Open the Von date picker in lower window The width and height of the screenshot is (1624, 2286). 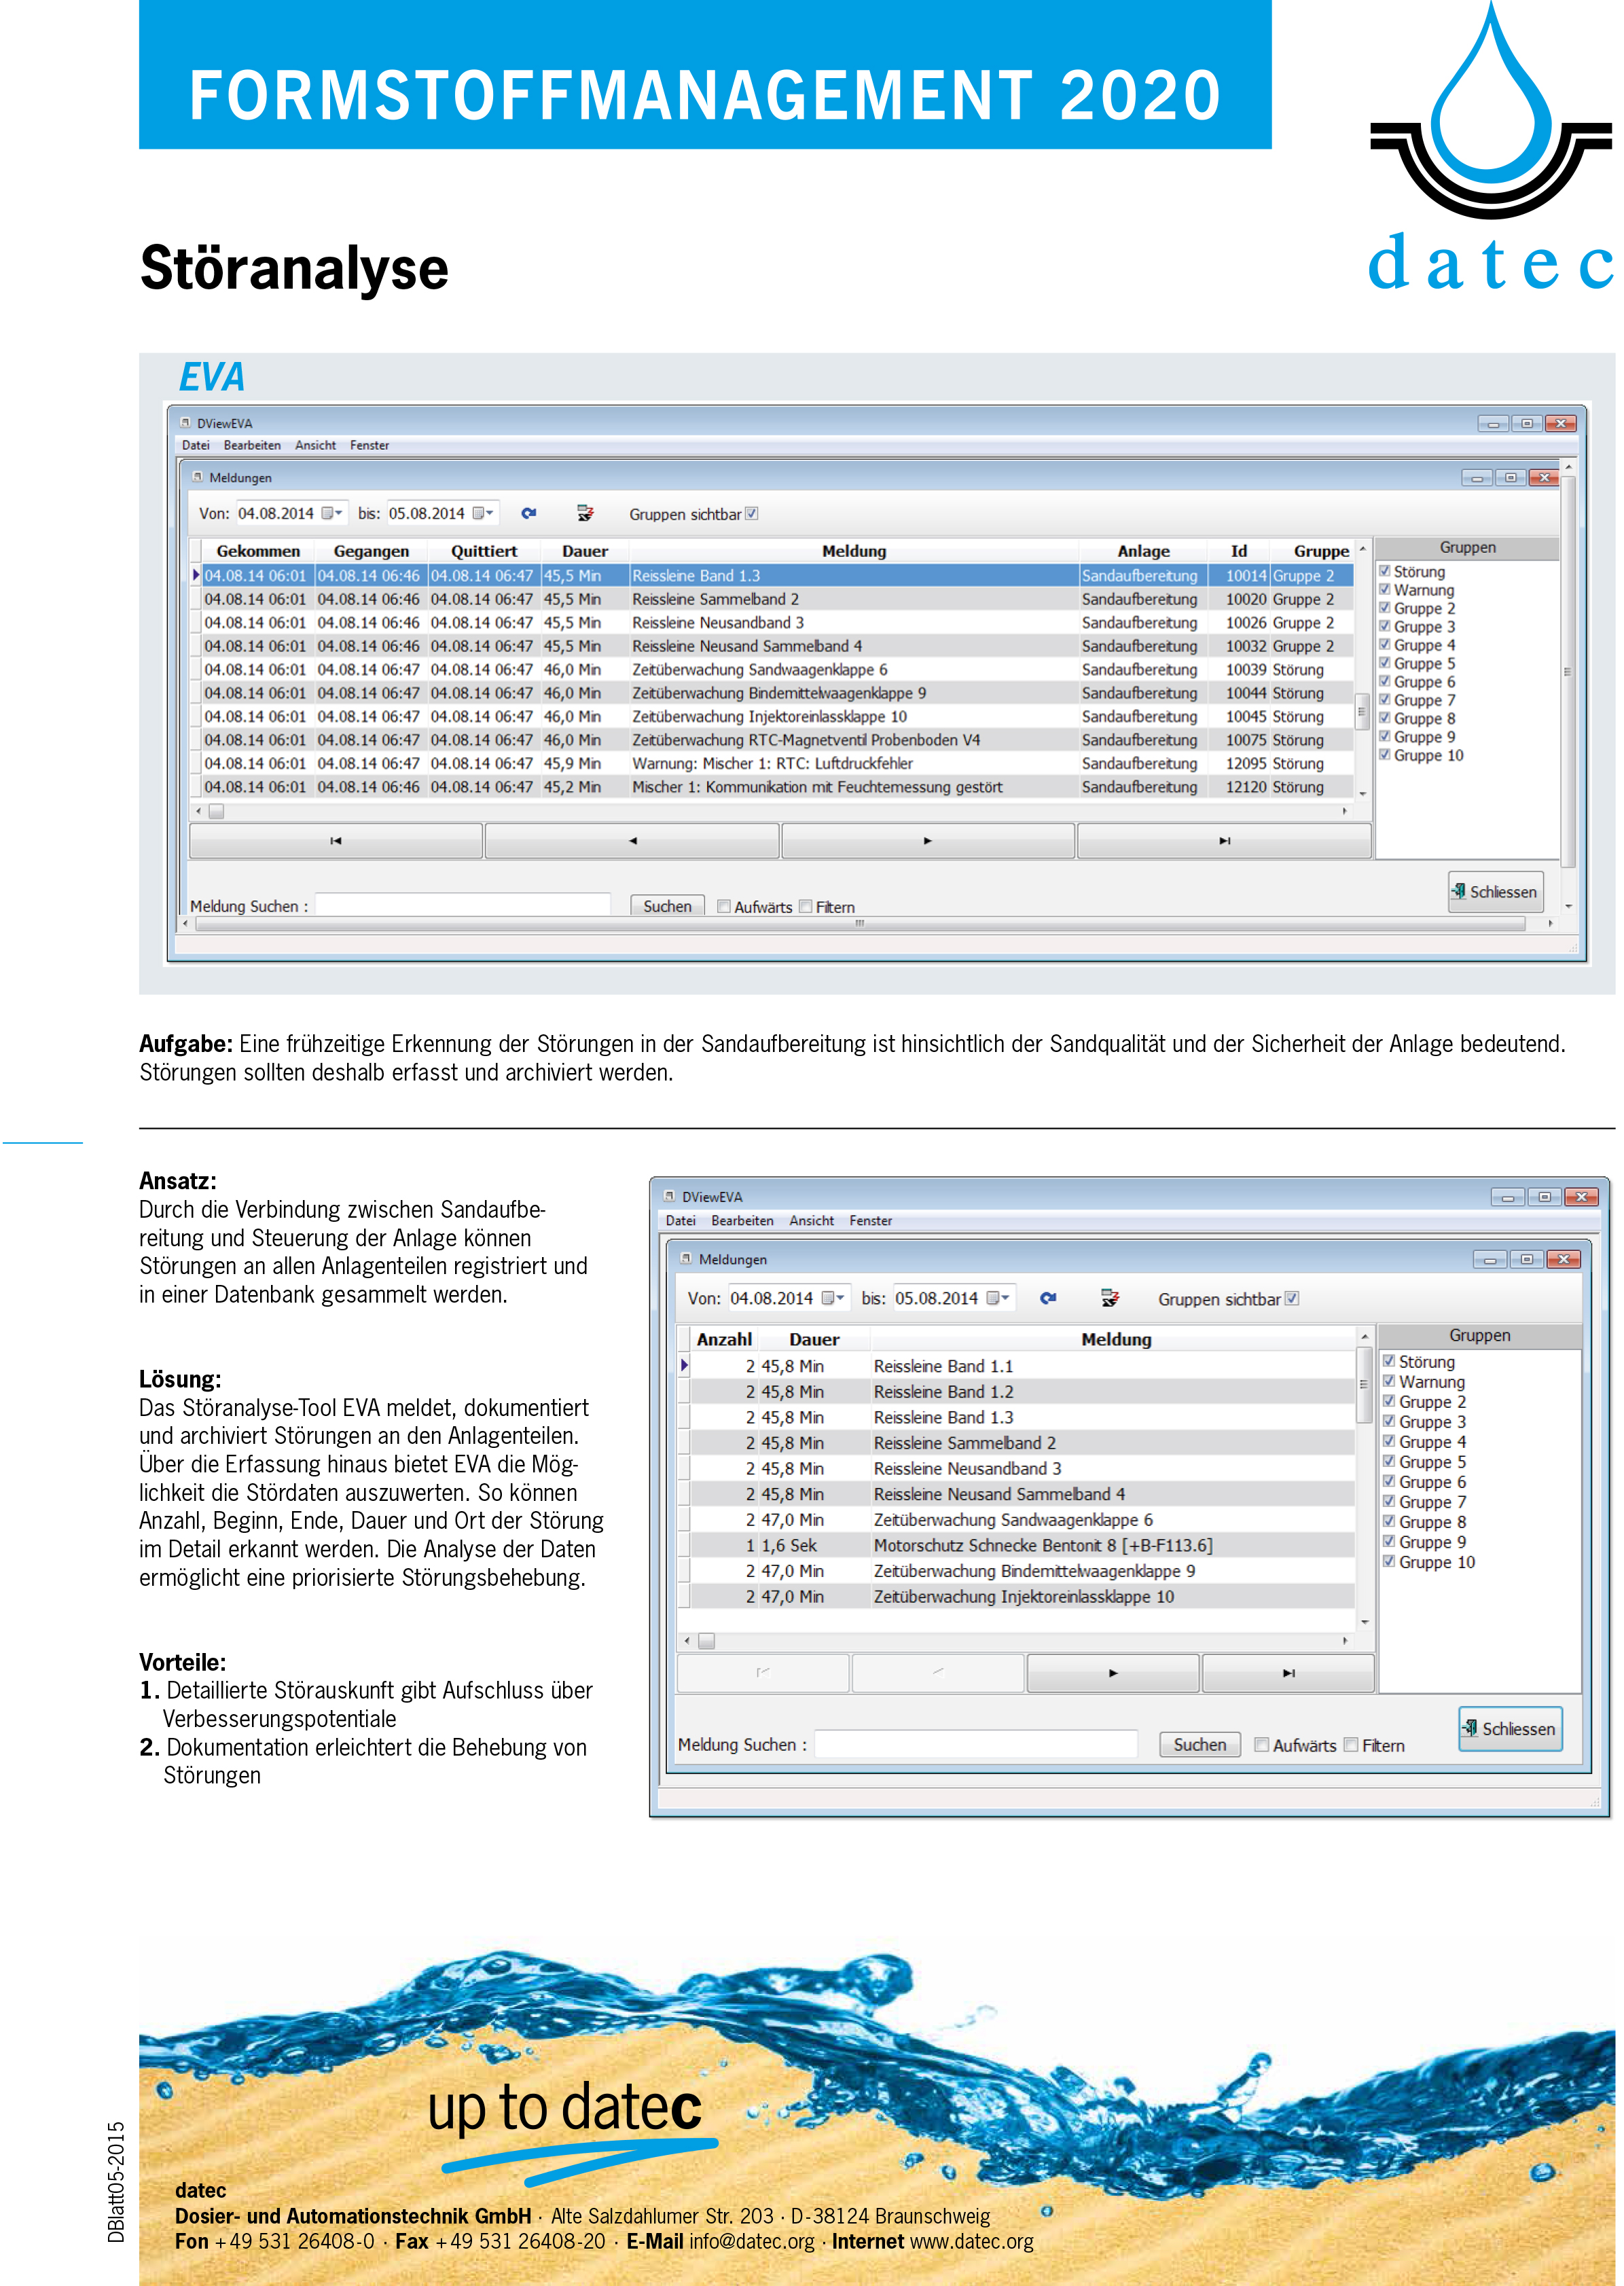click(833, 1298)
